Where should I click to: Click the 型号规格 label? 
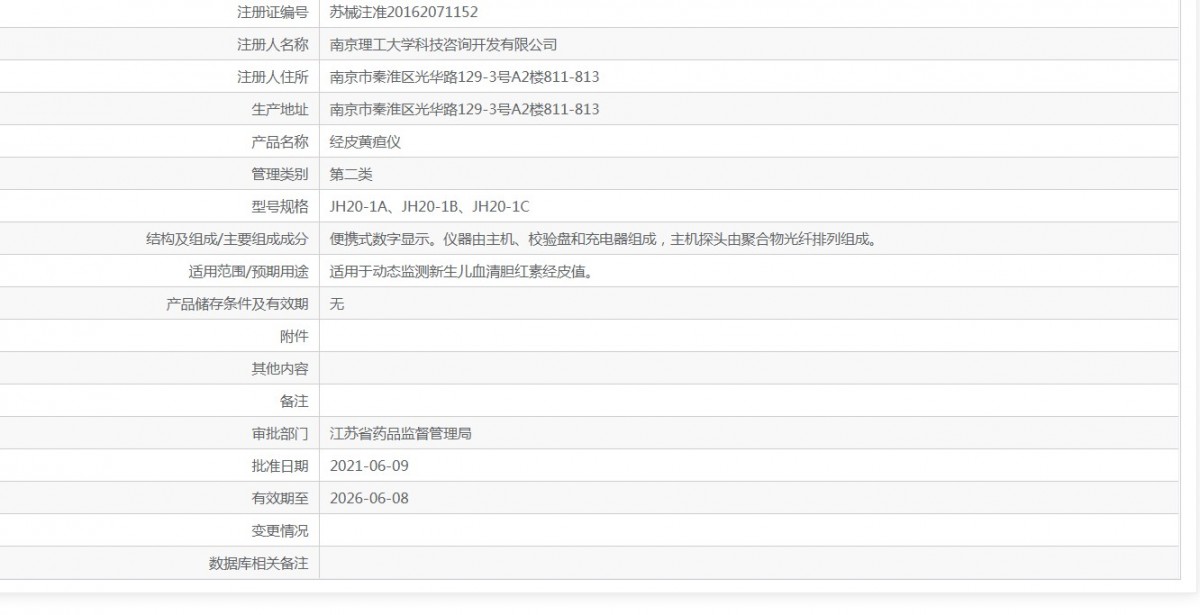pyautogui.click(x=280, y=207)
